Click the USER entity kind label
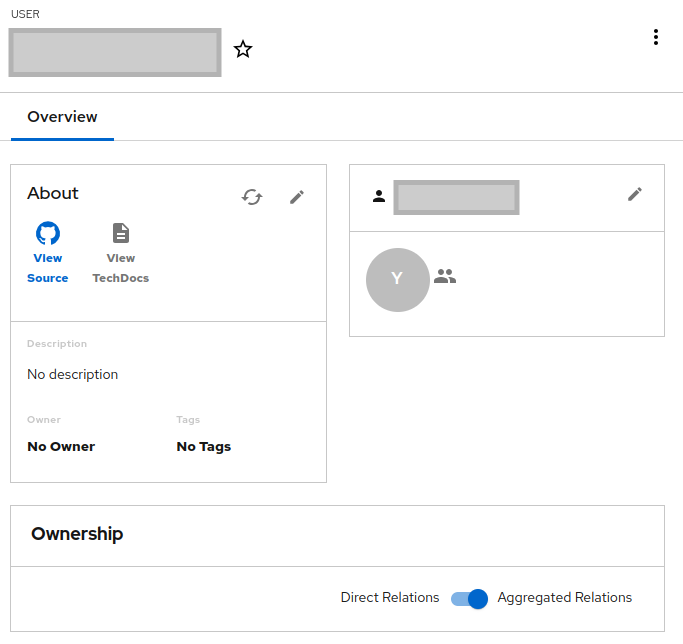 click(25, 14)
